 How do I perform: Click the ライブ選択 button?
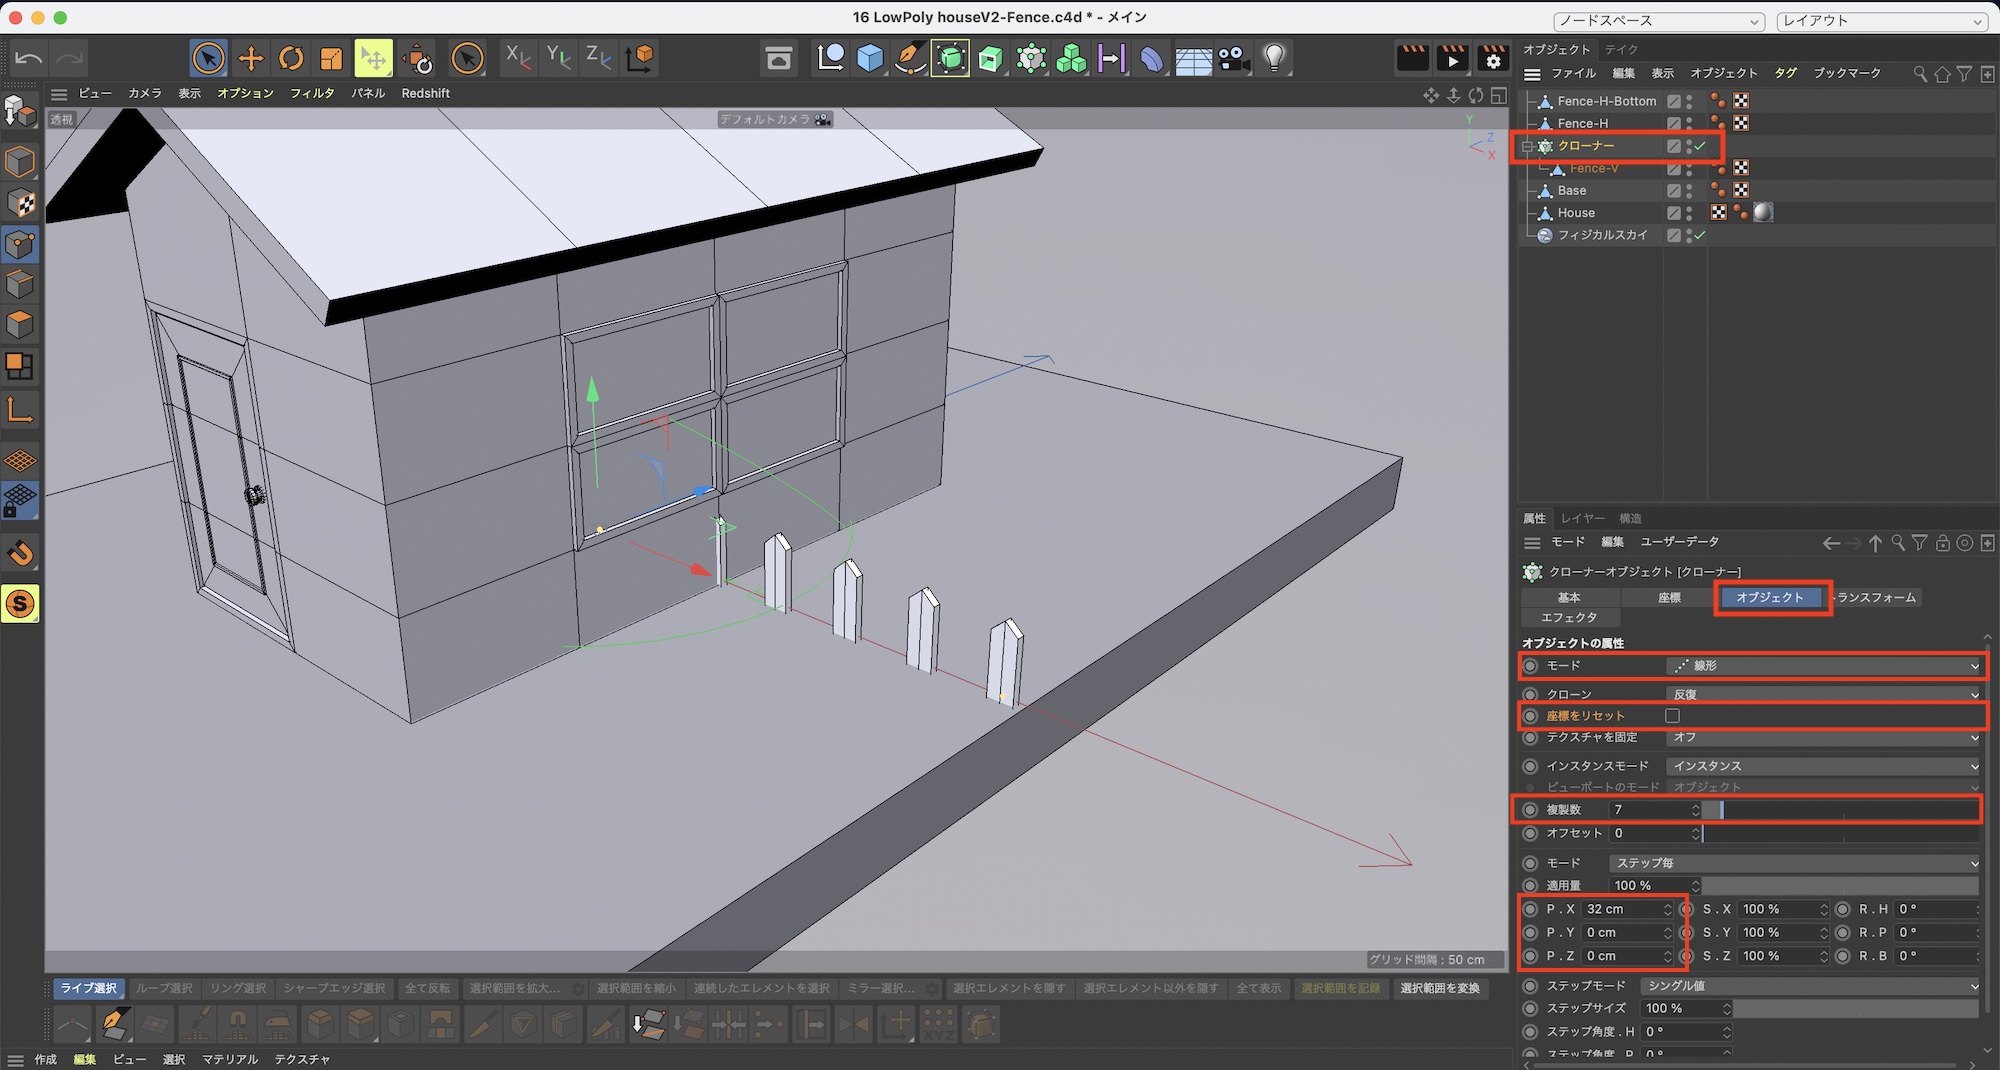[88, 988]
